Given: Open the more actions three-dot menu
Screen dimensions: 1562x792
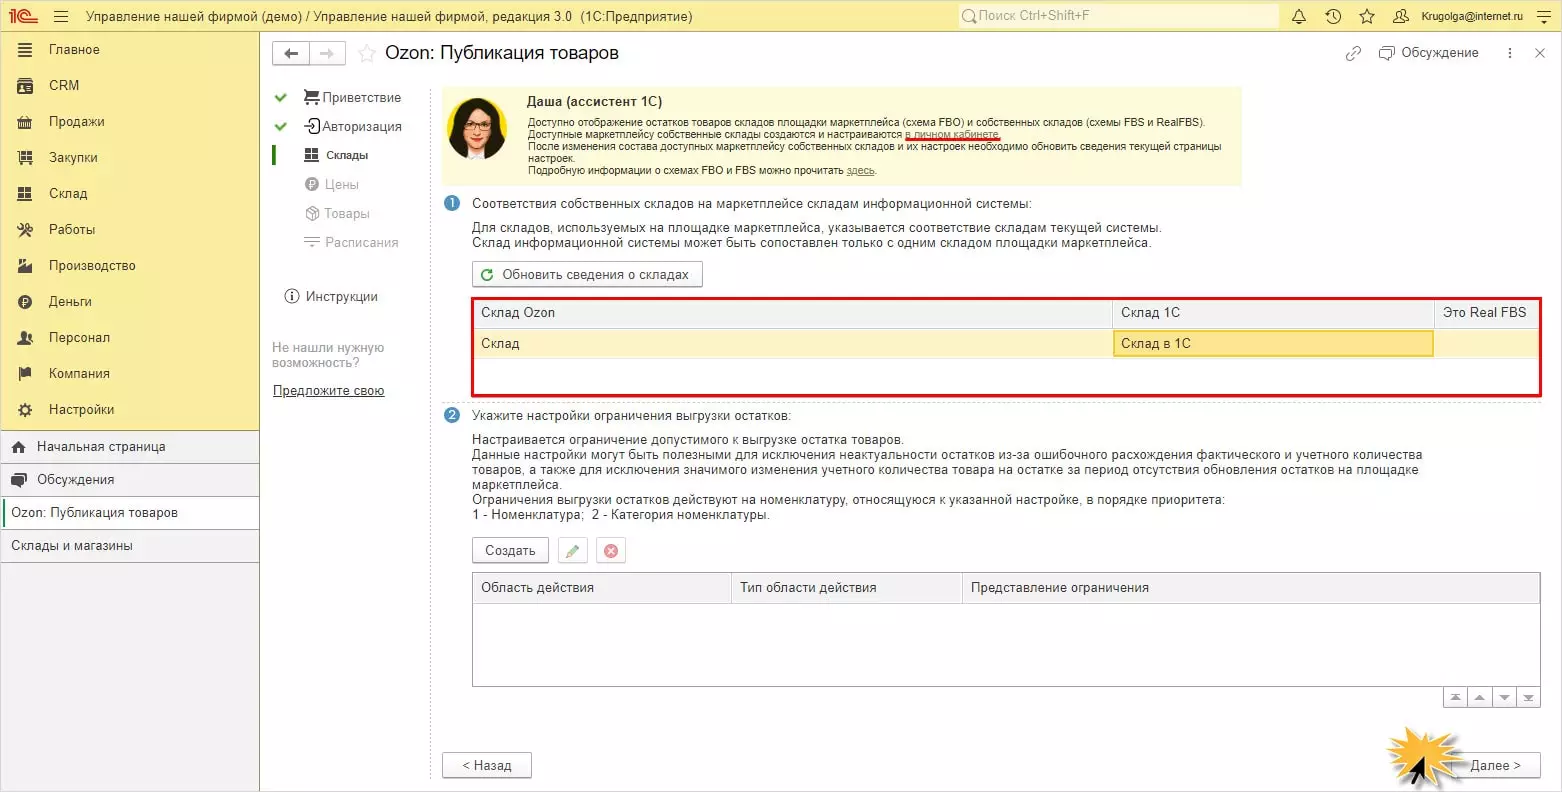Looking at the screenshot, I should 1510,53.
